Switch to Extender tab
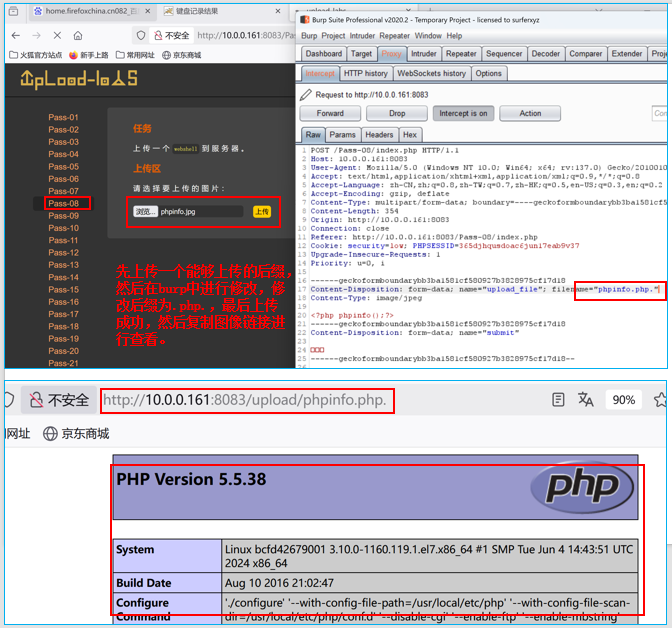The height and width of the screenshot is (628, 672). coord(627,54)
